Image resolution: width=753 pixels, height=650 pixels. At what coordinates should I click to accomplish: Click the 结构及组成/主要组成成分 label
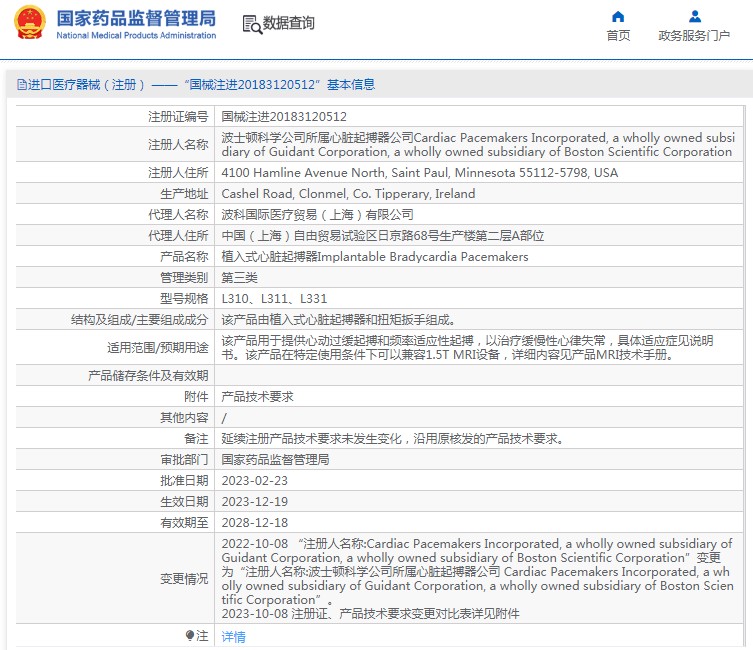[139, 320]
